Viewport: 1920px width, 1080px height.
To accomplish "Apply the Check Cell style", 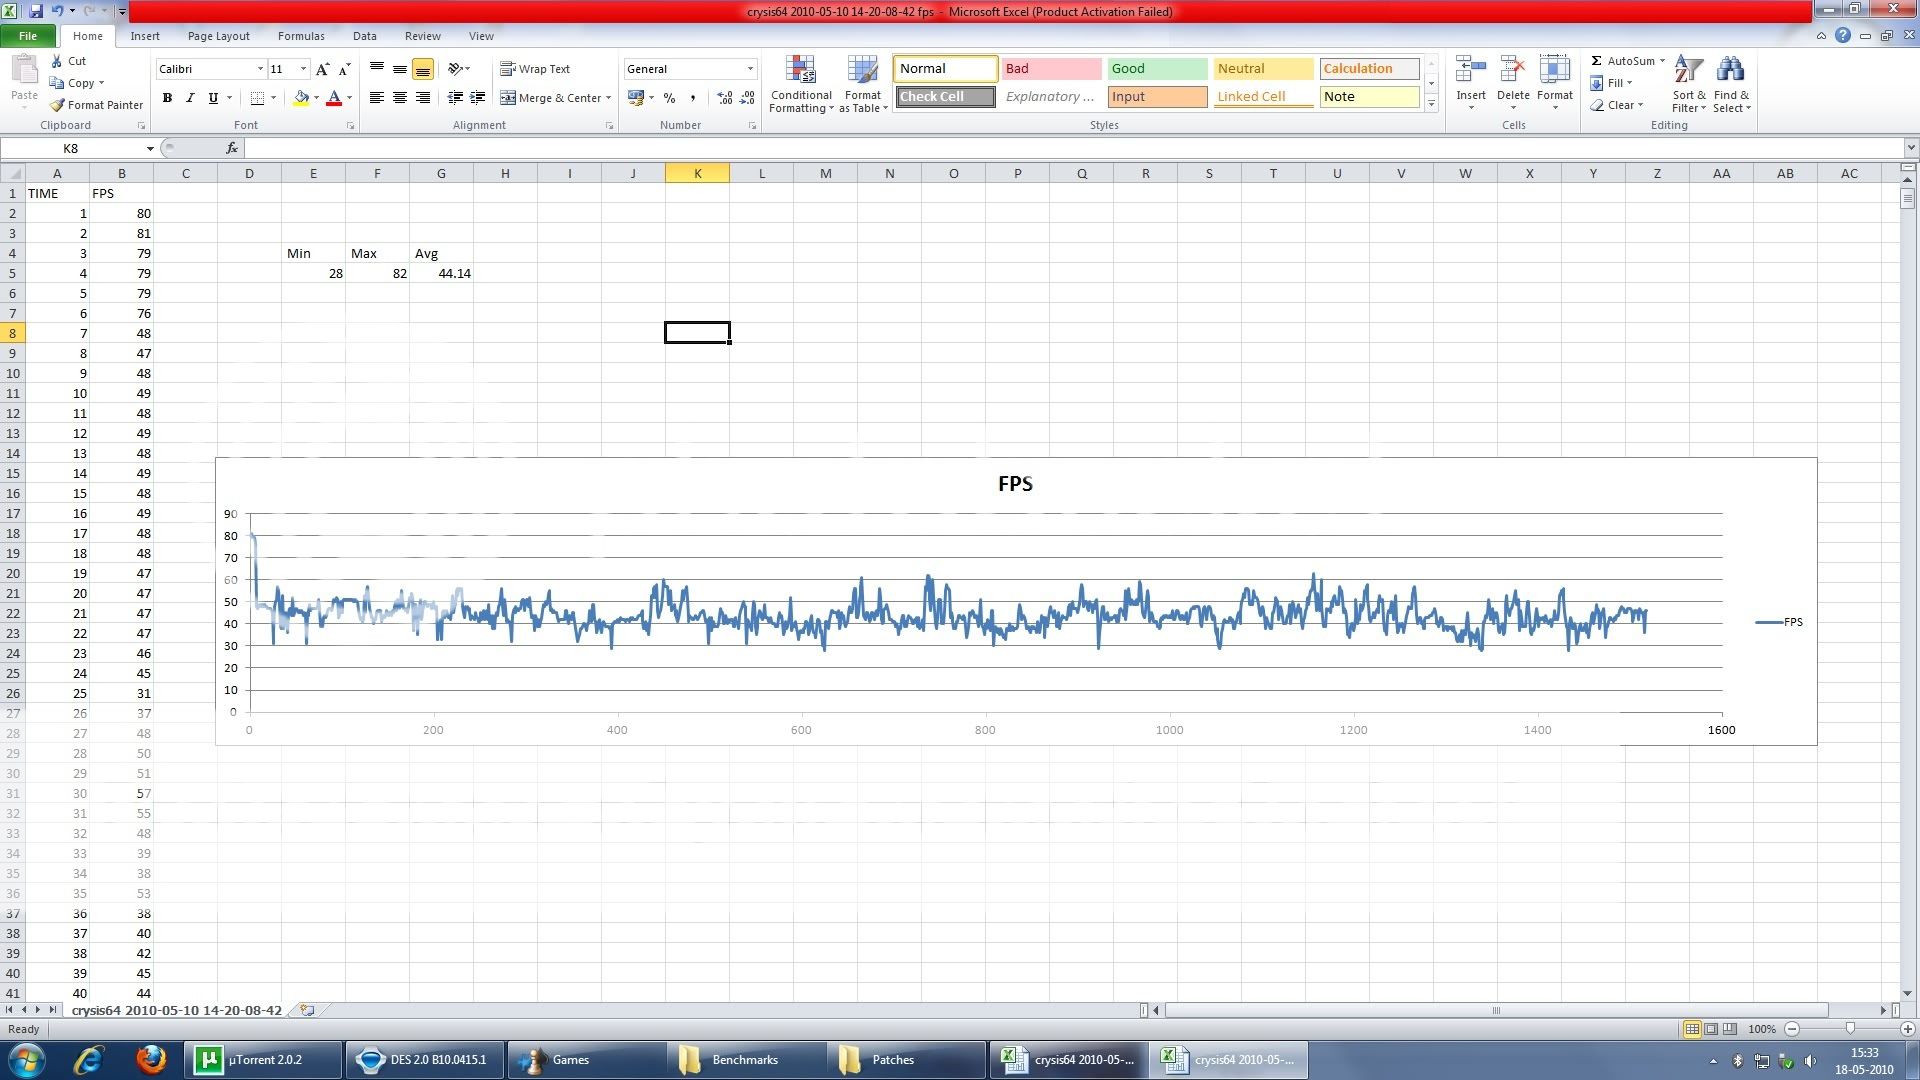I will pos(945,97).
